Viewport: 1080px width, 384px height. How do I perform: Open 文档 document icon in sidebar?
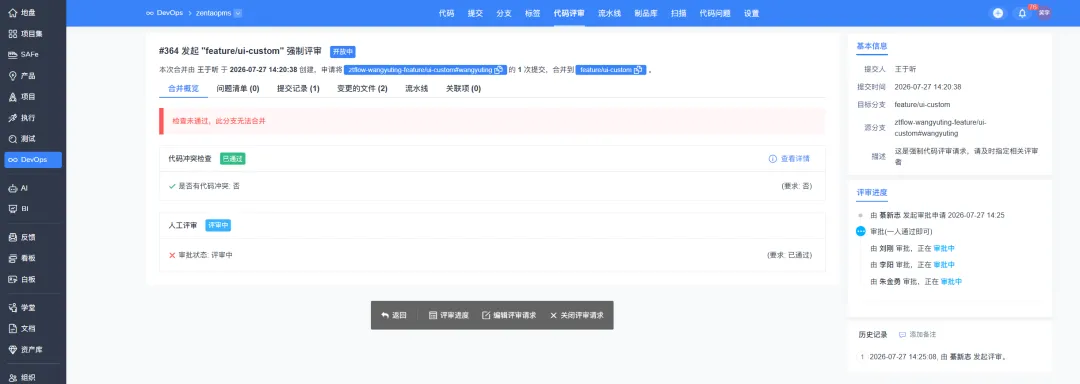coord(12,328)
